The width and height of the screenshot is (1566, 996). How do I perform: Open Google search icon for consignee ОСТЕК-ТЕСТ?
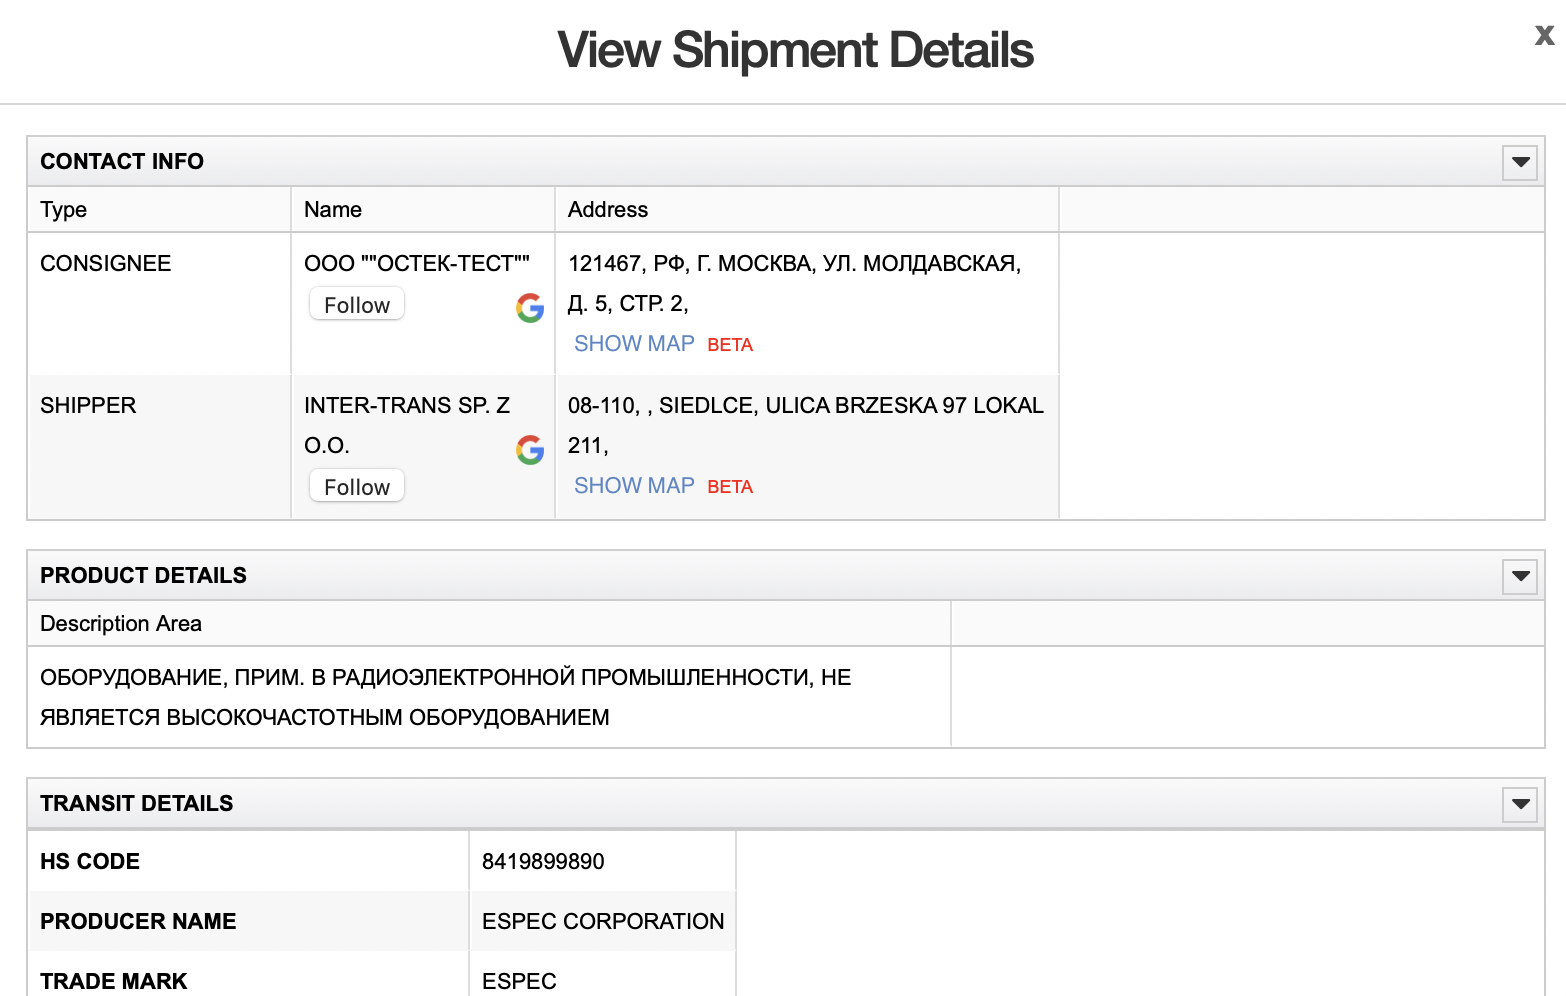530,308
